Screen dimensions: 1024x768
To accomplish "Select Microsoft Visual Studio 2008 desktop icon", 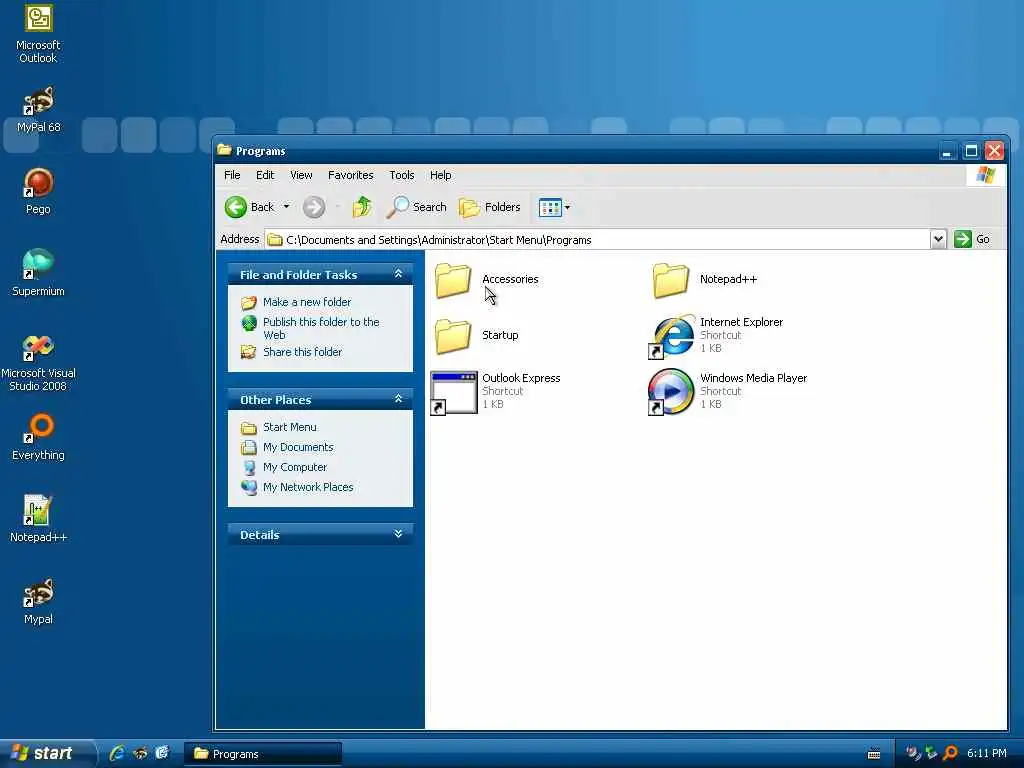I will click(x=38, y=362).
